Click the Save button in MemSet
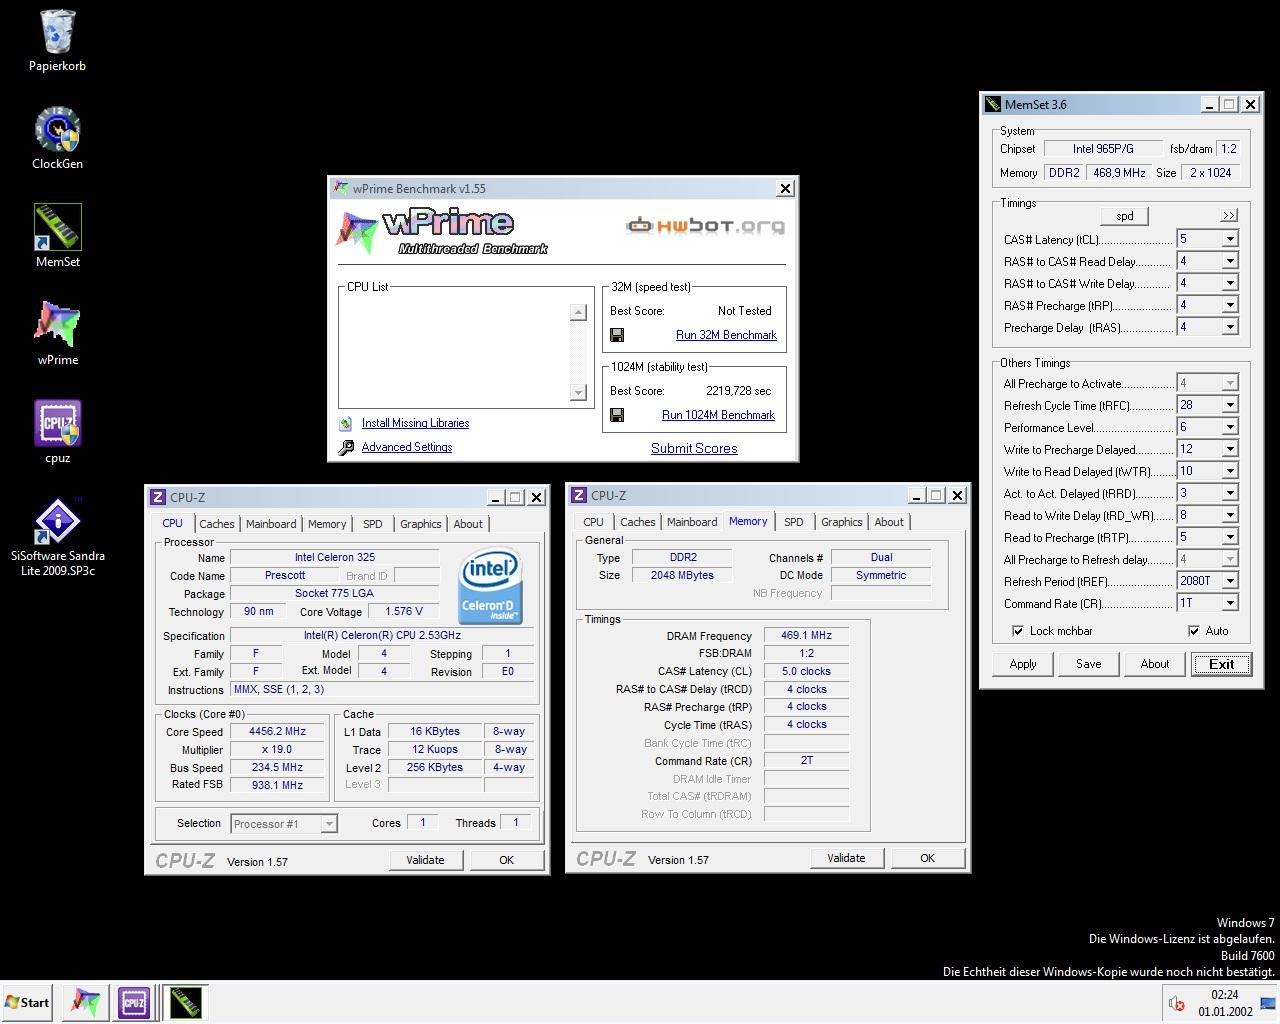1280x1024 pixels. coord(1089,664)
